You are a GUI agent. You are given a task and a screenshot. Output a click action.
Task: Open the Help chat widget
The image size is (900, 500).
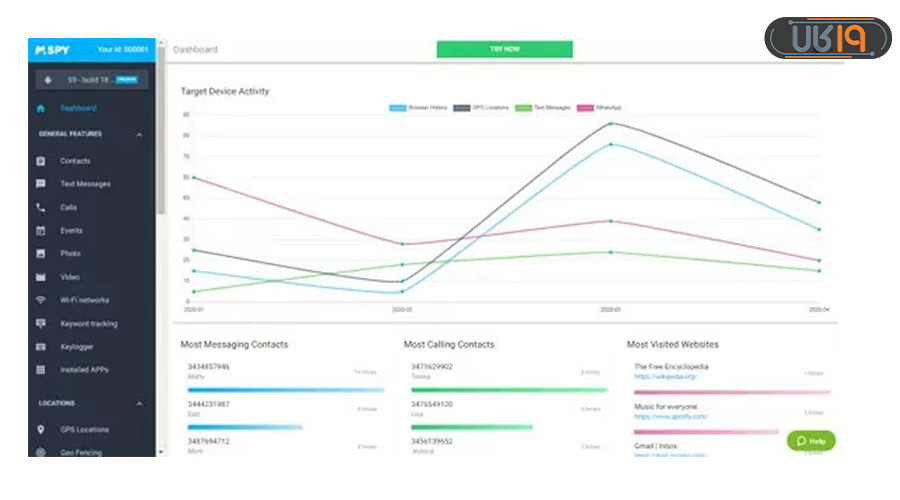[x=810, y=441]
